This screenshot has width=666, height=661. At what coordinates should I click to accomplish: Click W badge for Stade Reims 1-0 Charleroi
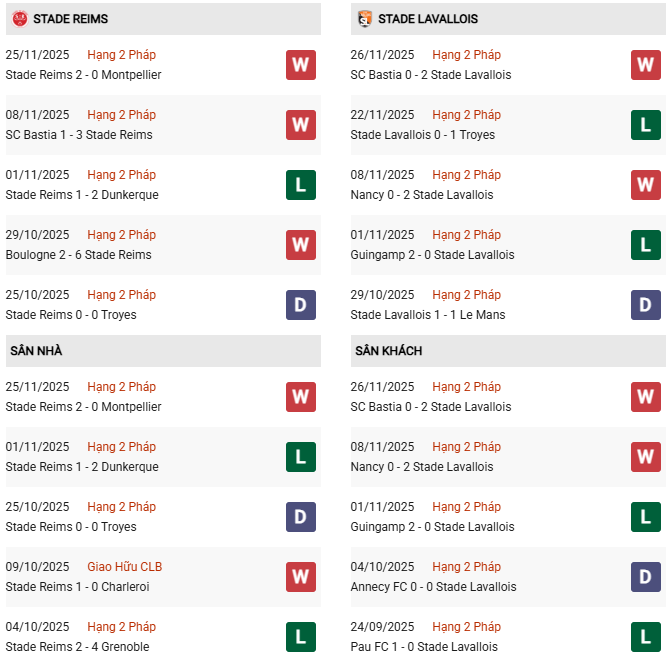click(301, 577)
